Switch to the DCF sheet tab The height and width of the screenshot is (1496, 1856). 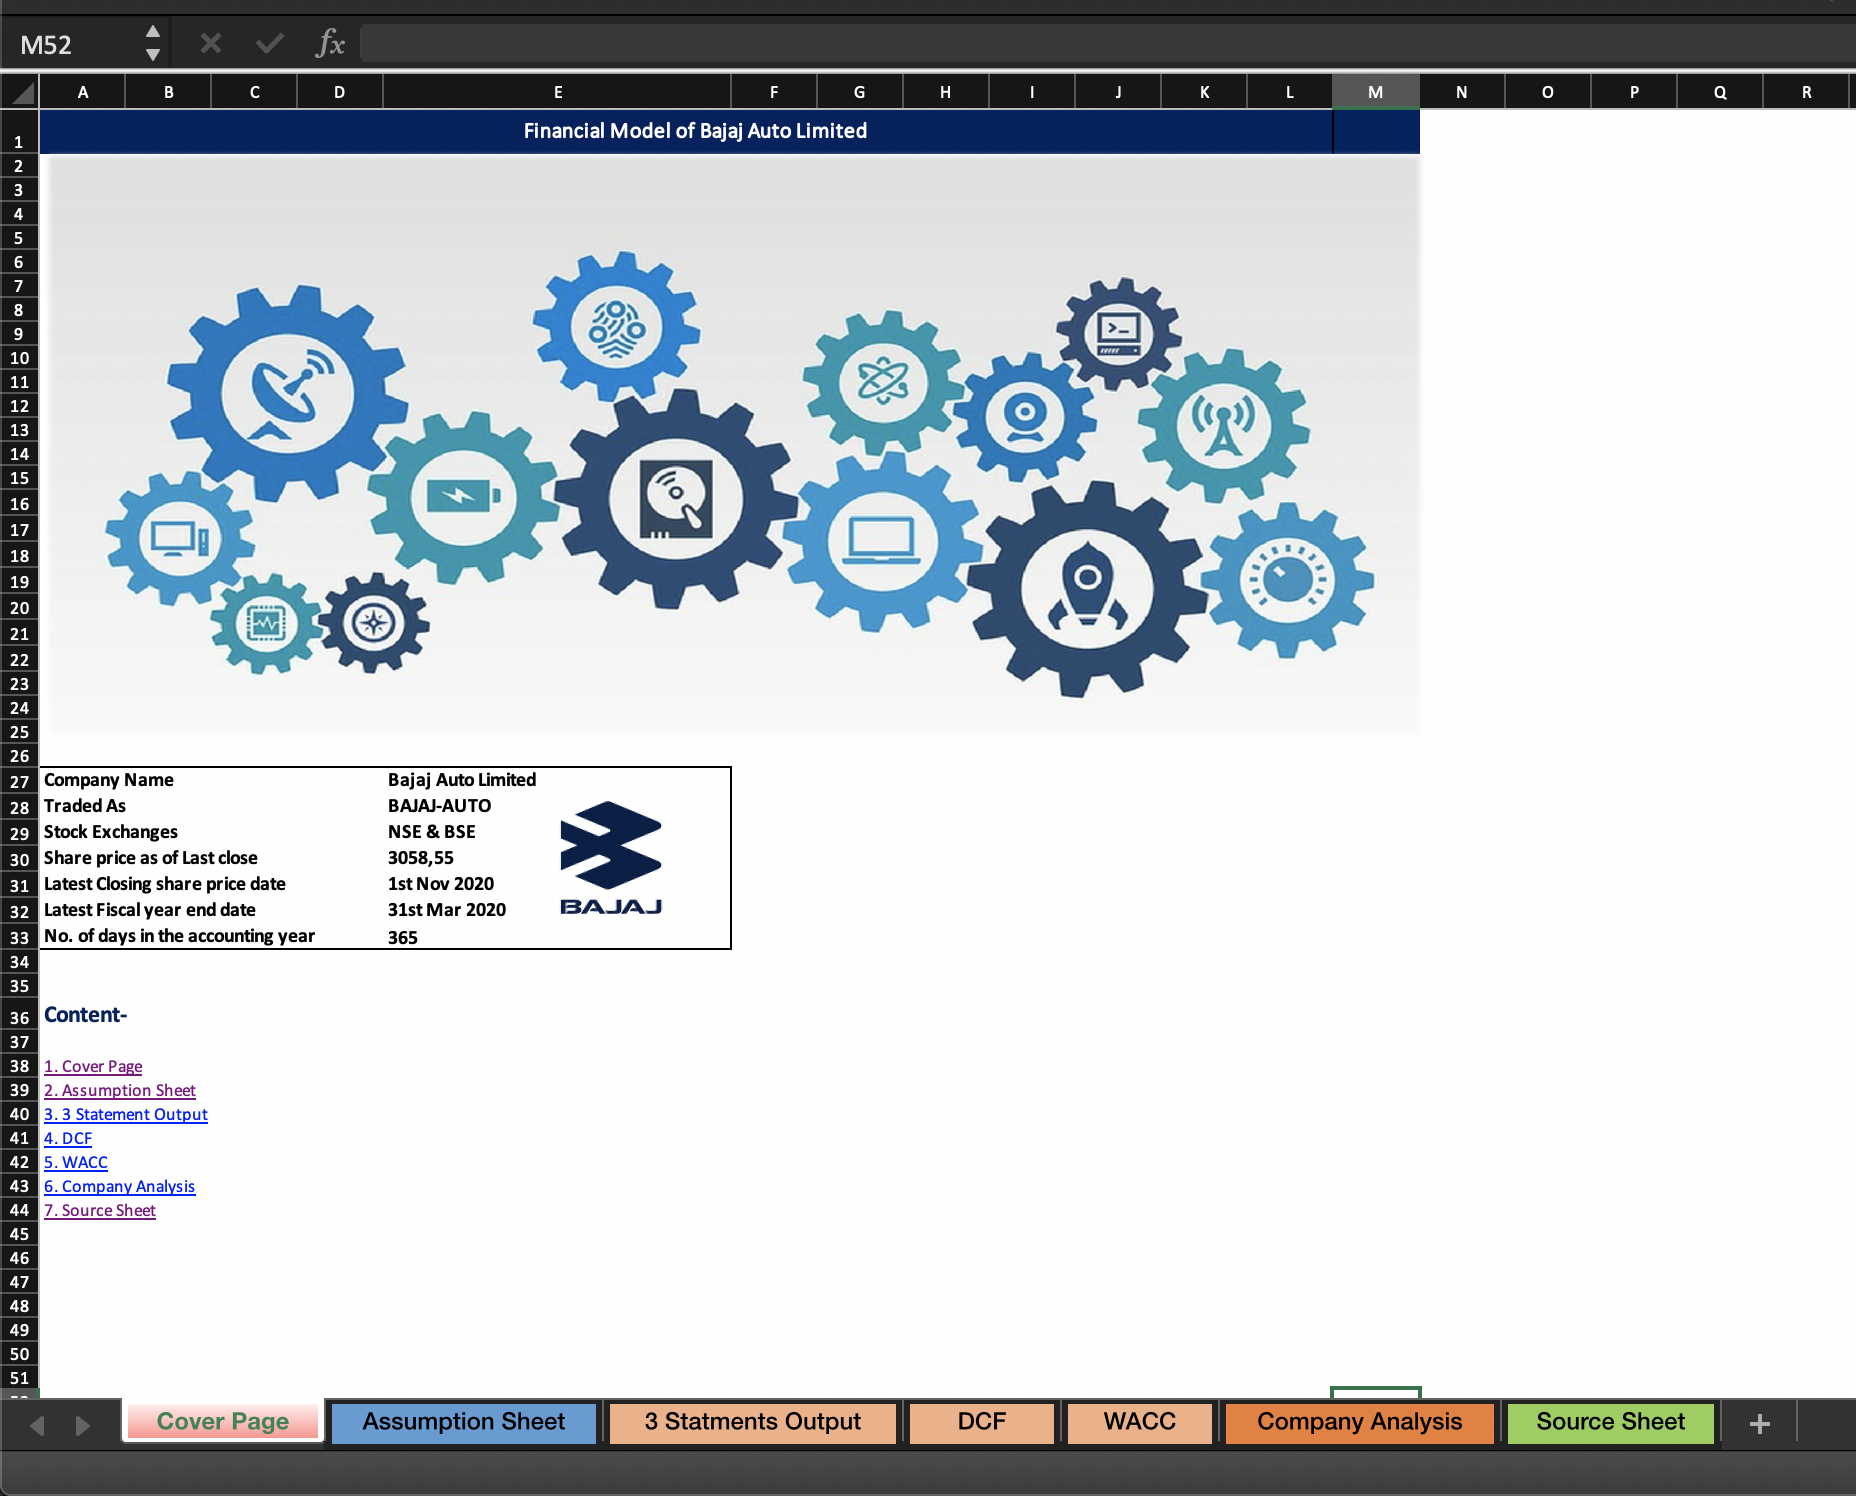pos(982,1421)
